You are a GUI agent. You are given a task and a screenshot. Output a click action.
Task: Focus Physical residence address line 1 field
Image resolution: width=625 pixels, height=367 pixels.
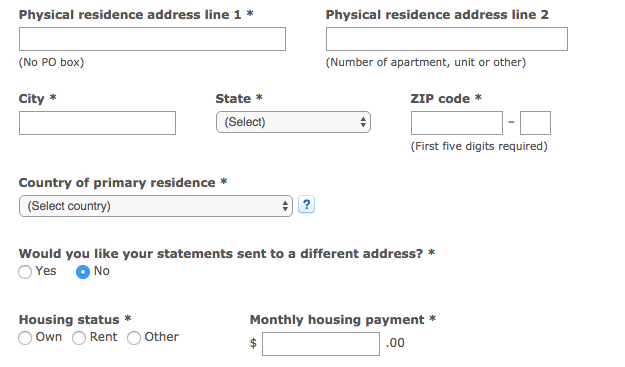[152, 39]
